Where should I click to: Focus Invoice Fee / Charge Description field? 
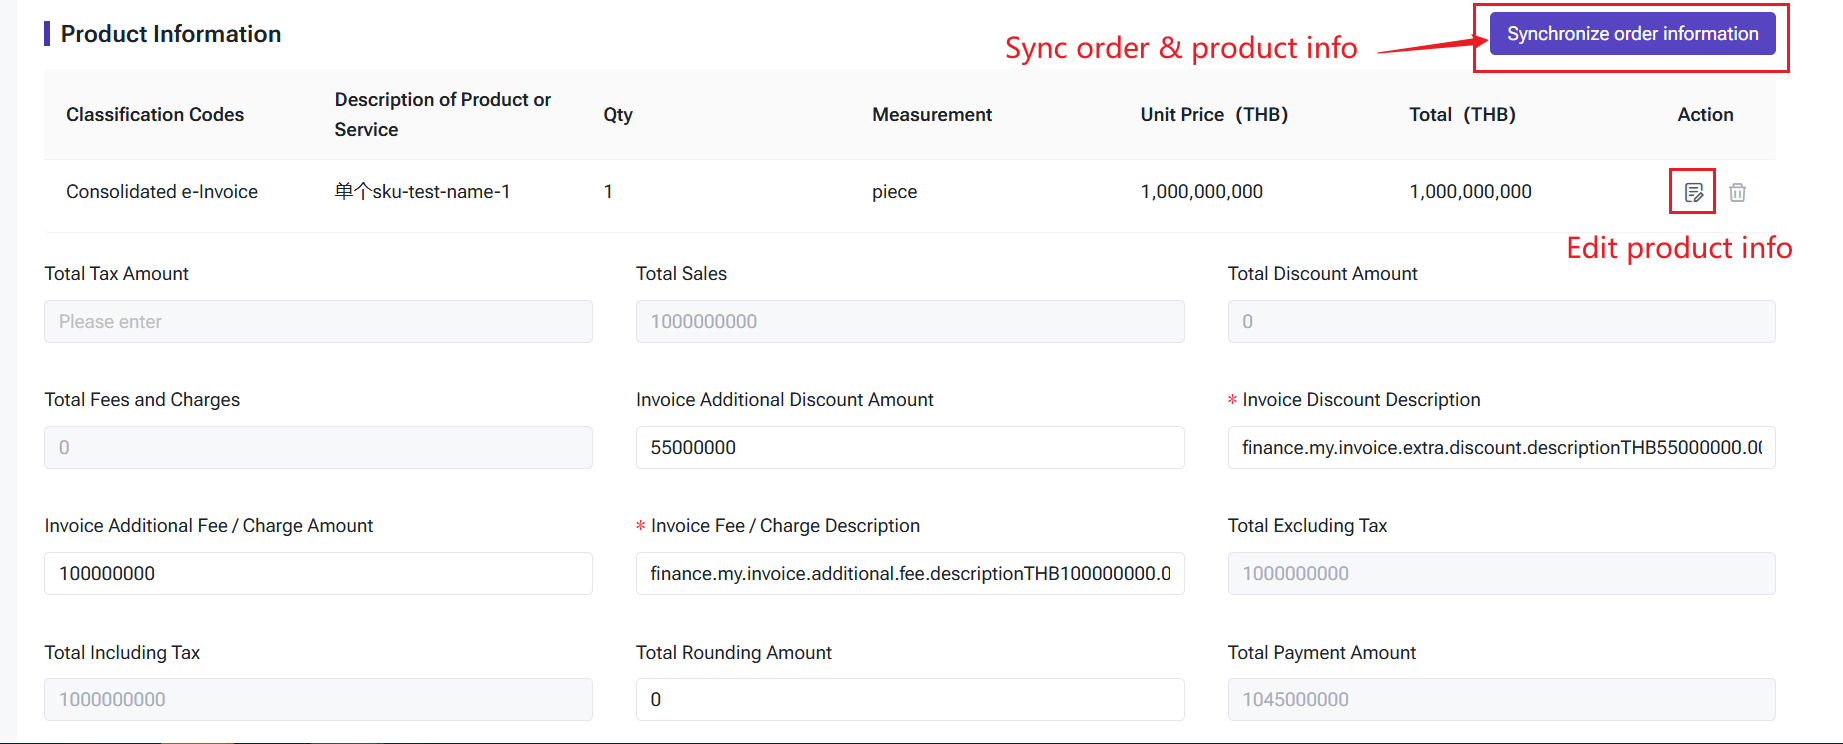pyautogui.click(x=909, y=574)
